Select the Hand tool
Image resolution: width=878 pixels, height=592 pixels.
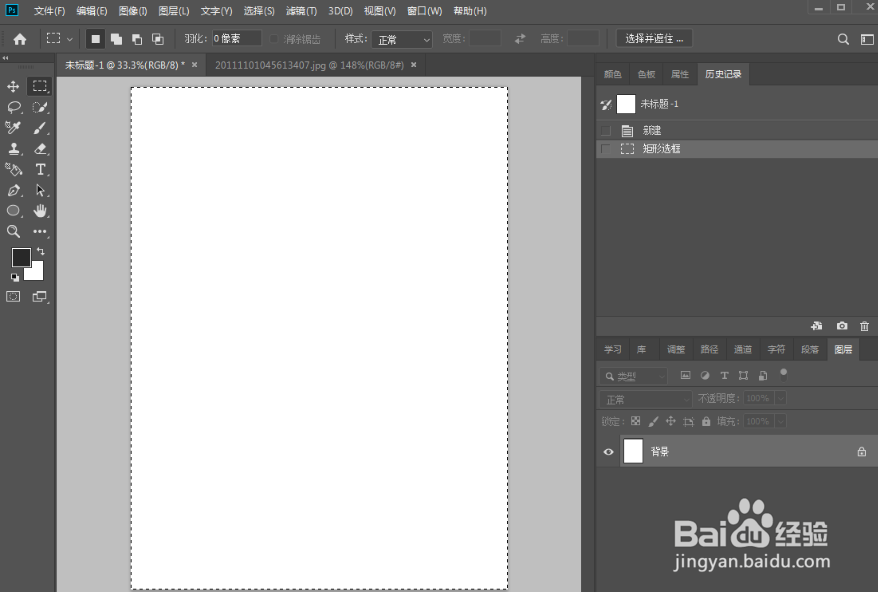[x=40, y=211]
